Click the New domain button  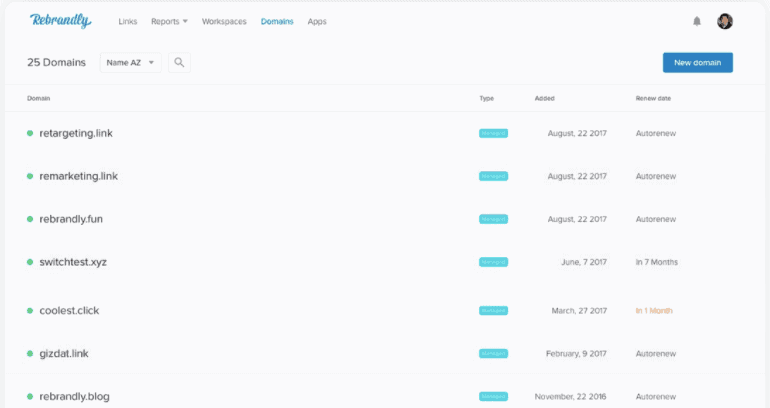[698, 62]
